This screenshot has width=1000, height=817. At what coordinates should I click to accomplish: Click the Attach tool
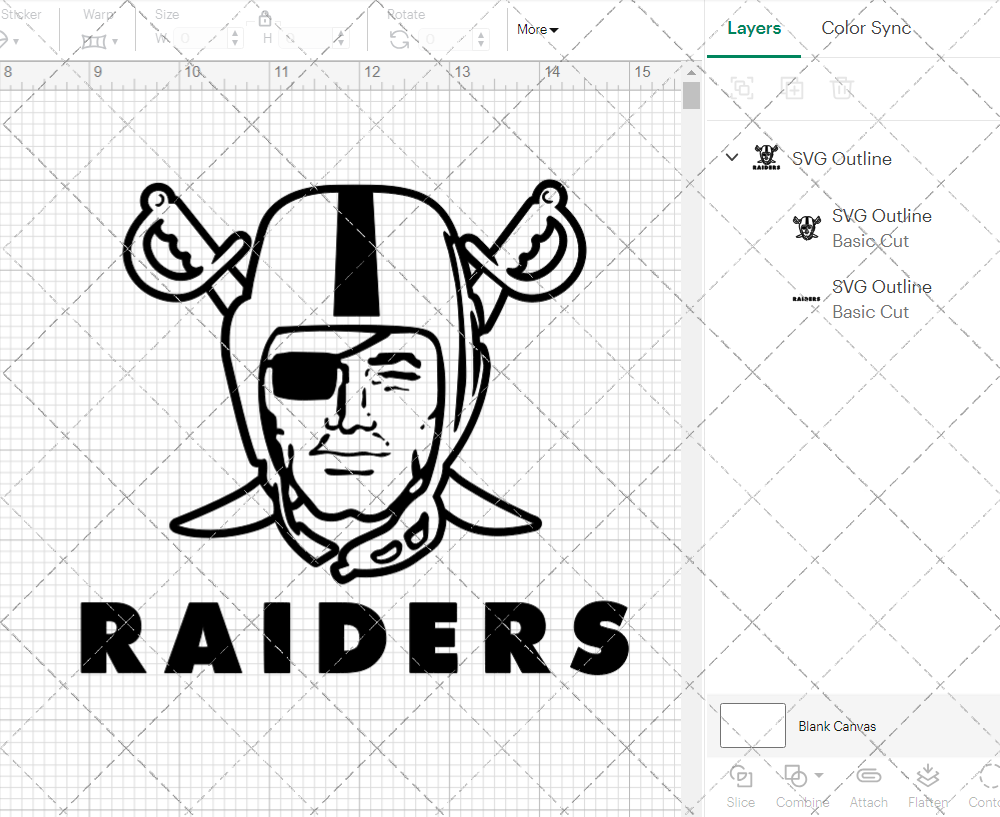(x=868, y=786)
